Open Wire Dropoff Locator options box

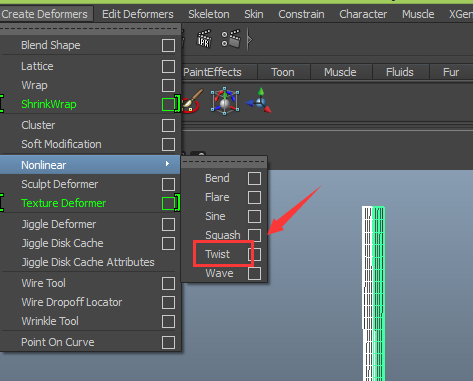click(x=168, y=302)
